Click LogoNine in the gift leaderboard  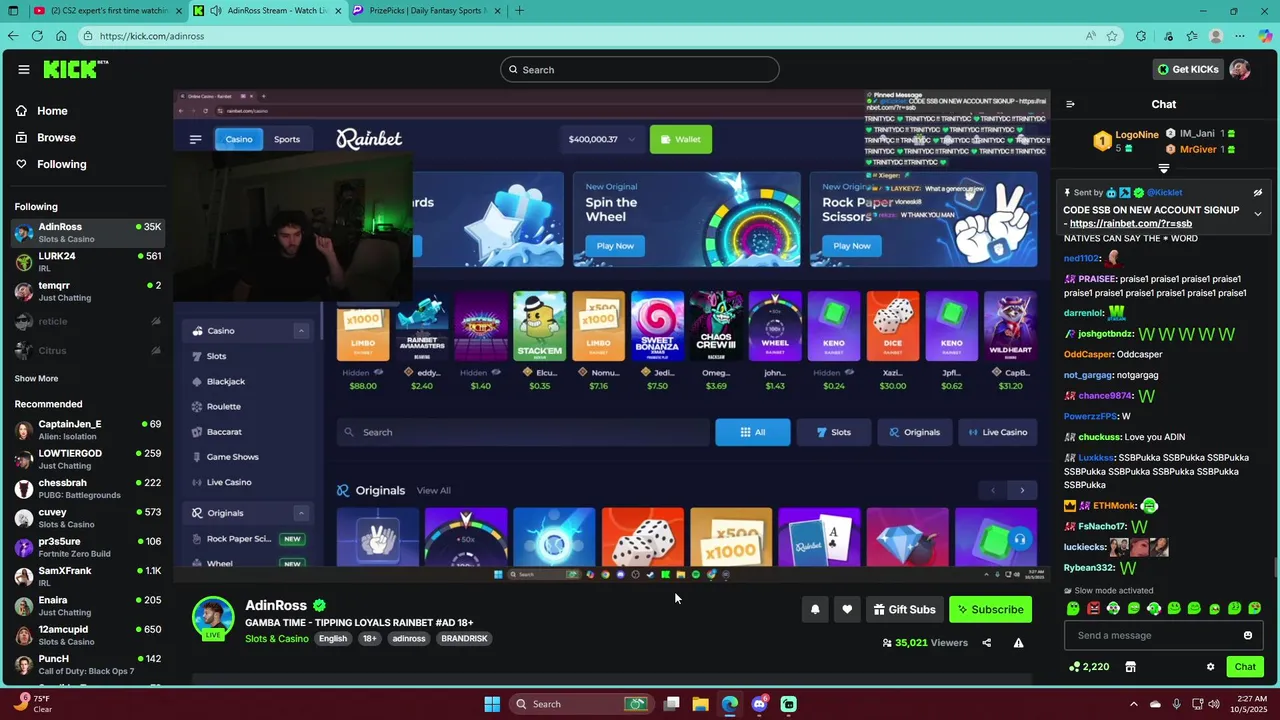pyautogui.click(x=1137, y=134)
